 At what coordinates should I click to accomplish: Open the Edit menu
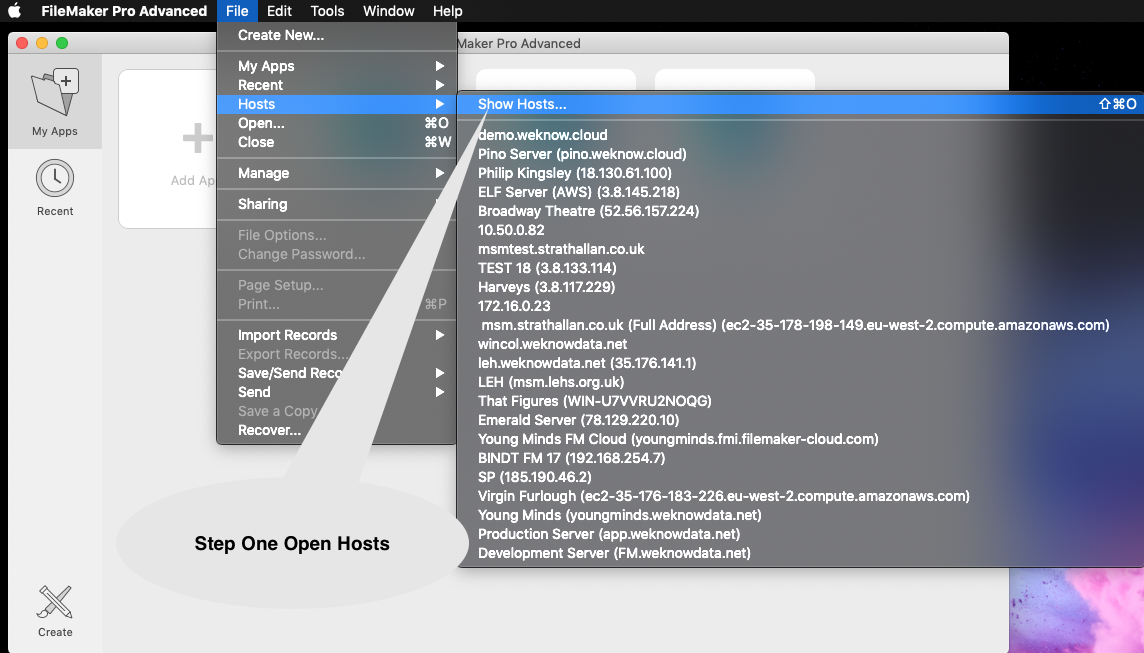[x=279, y=11]
